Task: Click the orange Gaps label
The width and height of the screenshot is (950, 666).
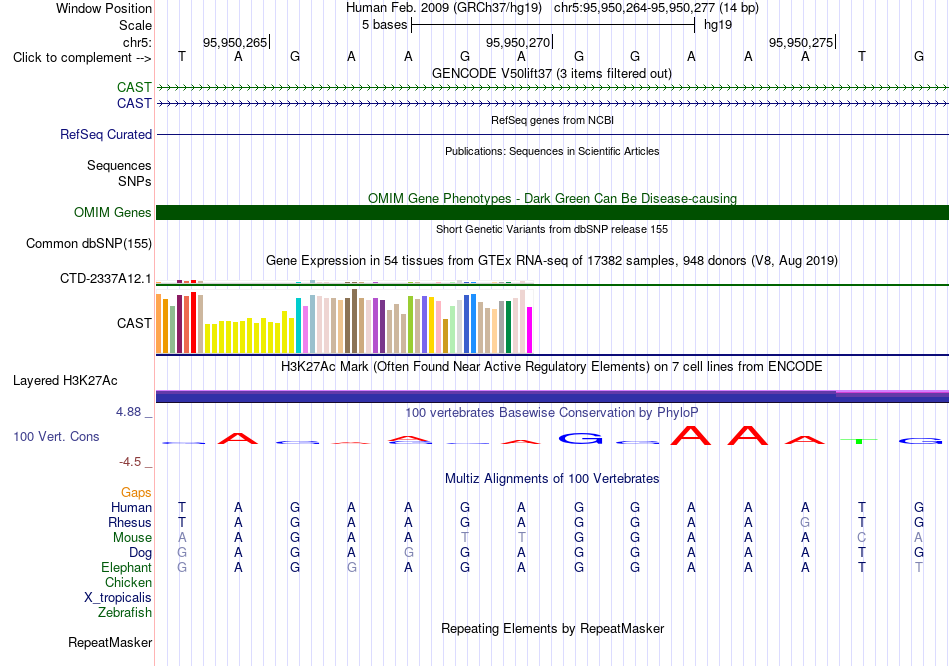Action: tap(136, 493)
